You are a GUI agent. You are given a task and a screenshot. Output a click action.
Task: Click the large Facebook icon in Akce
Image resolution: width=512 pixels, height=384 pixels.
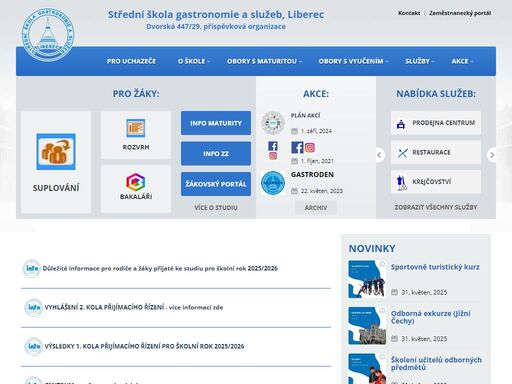(x=297, y=147)
